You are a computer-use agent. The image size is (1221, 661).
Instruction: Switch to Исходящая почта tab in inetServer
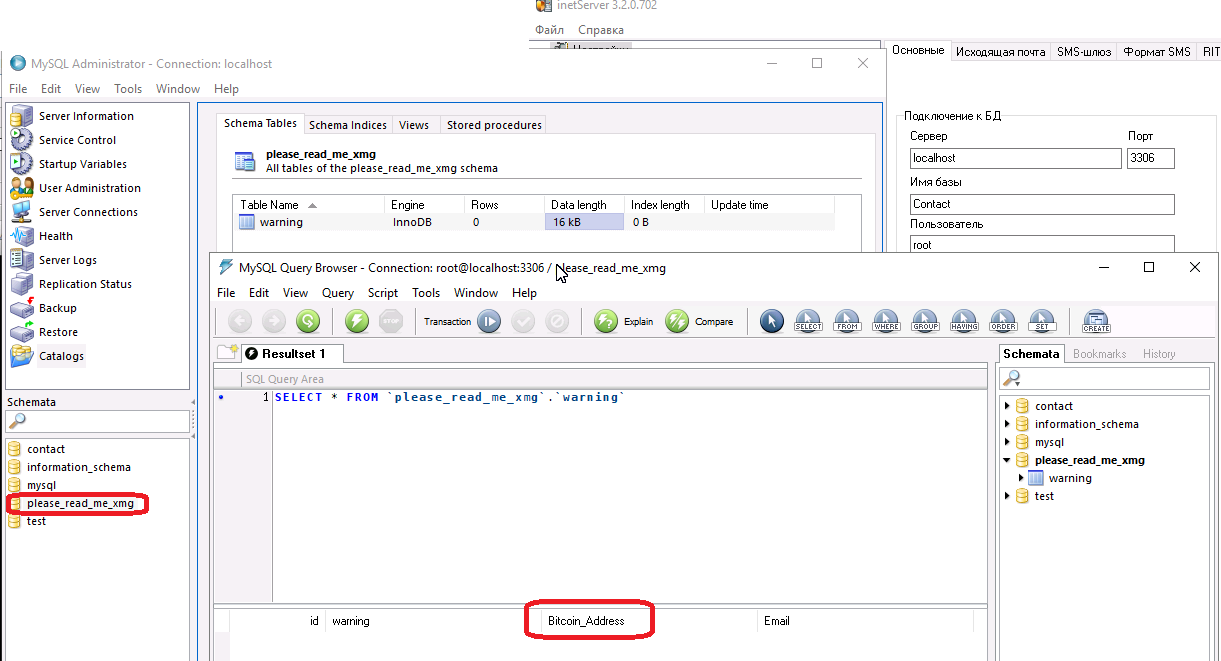coord(1001,52)
